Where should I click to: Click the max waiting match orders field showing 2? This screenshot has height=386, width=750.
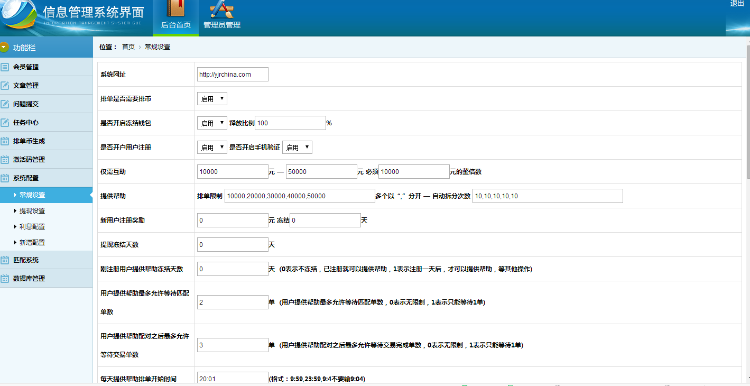pos(232,302)
